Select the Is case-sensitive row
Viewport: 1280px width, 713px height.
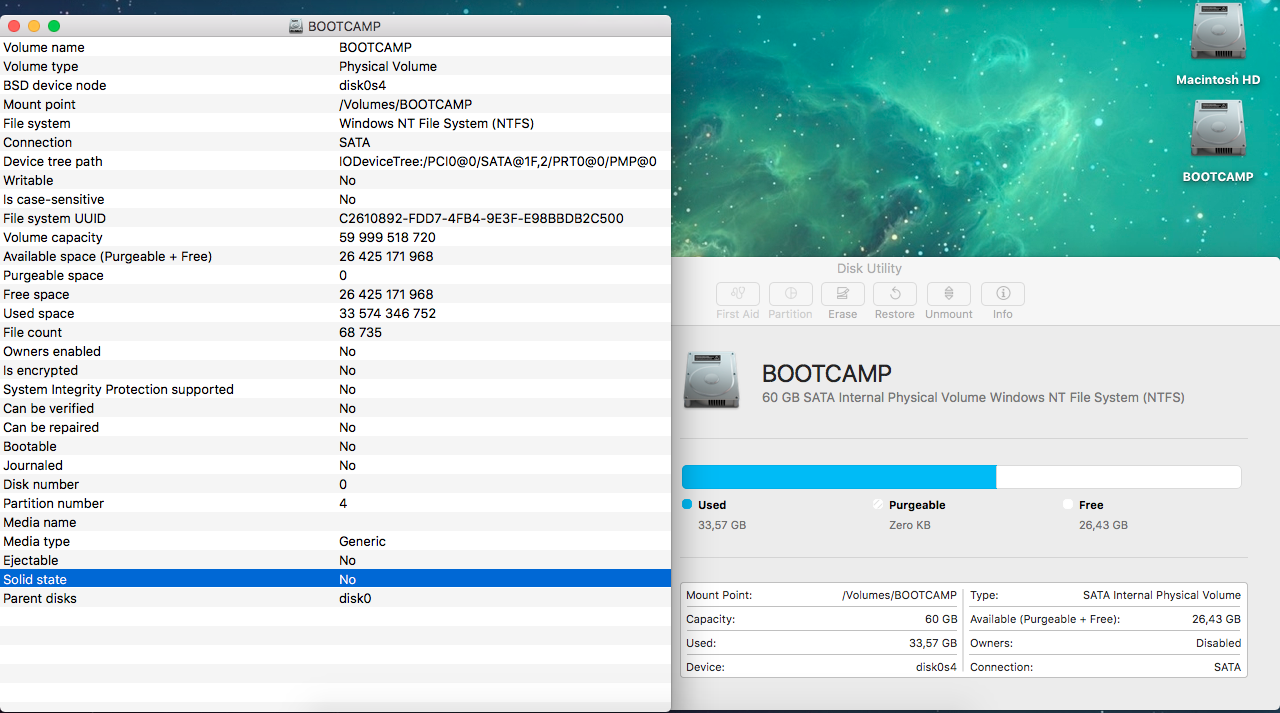[335, 199]
